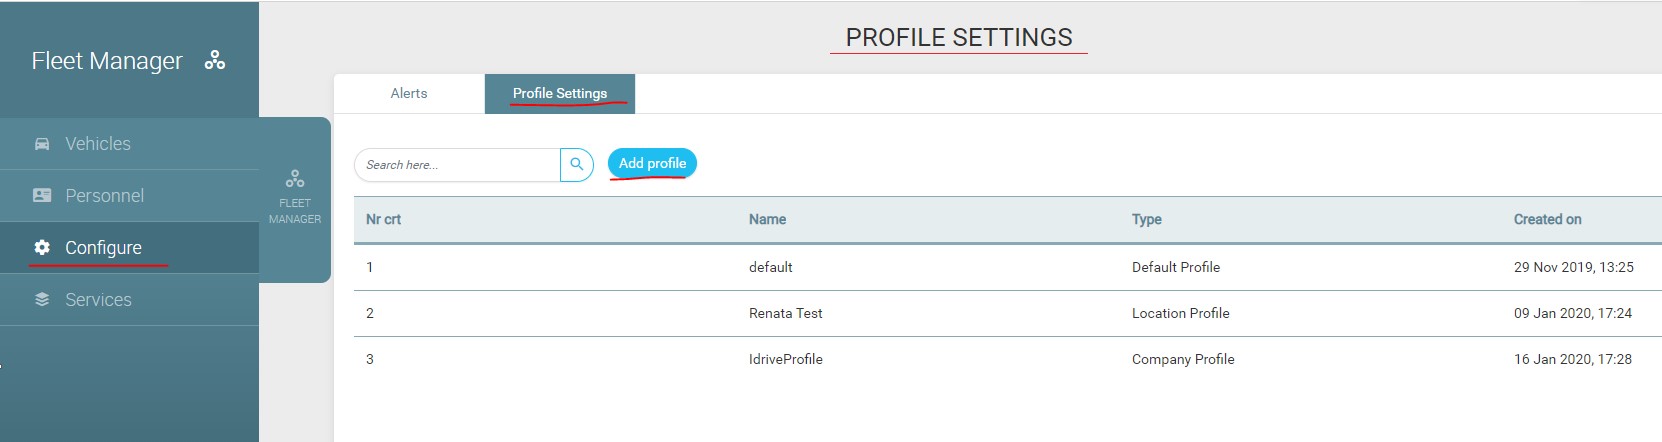Select the default profile name
Viewport: 1662px width, 442px height.
click(770, 267)
